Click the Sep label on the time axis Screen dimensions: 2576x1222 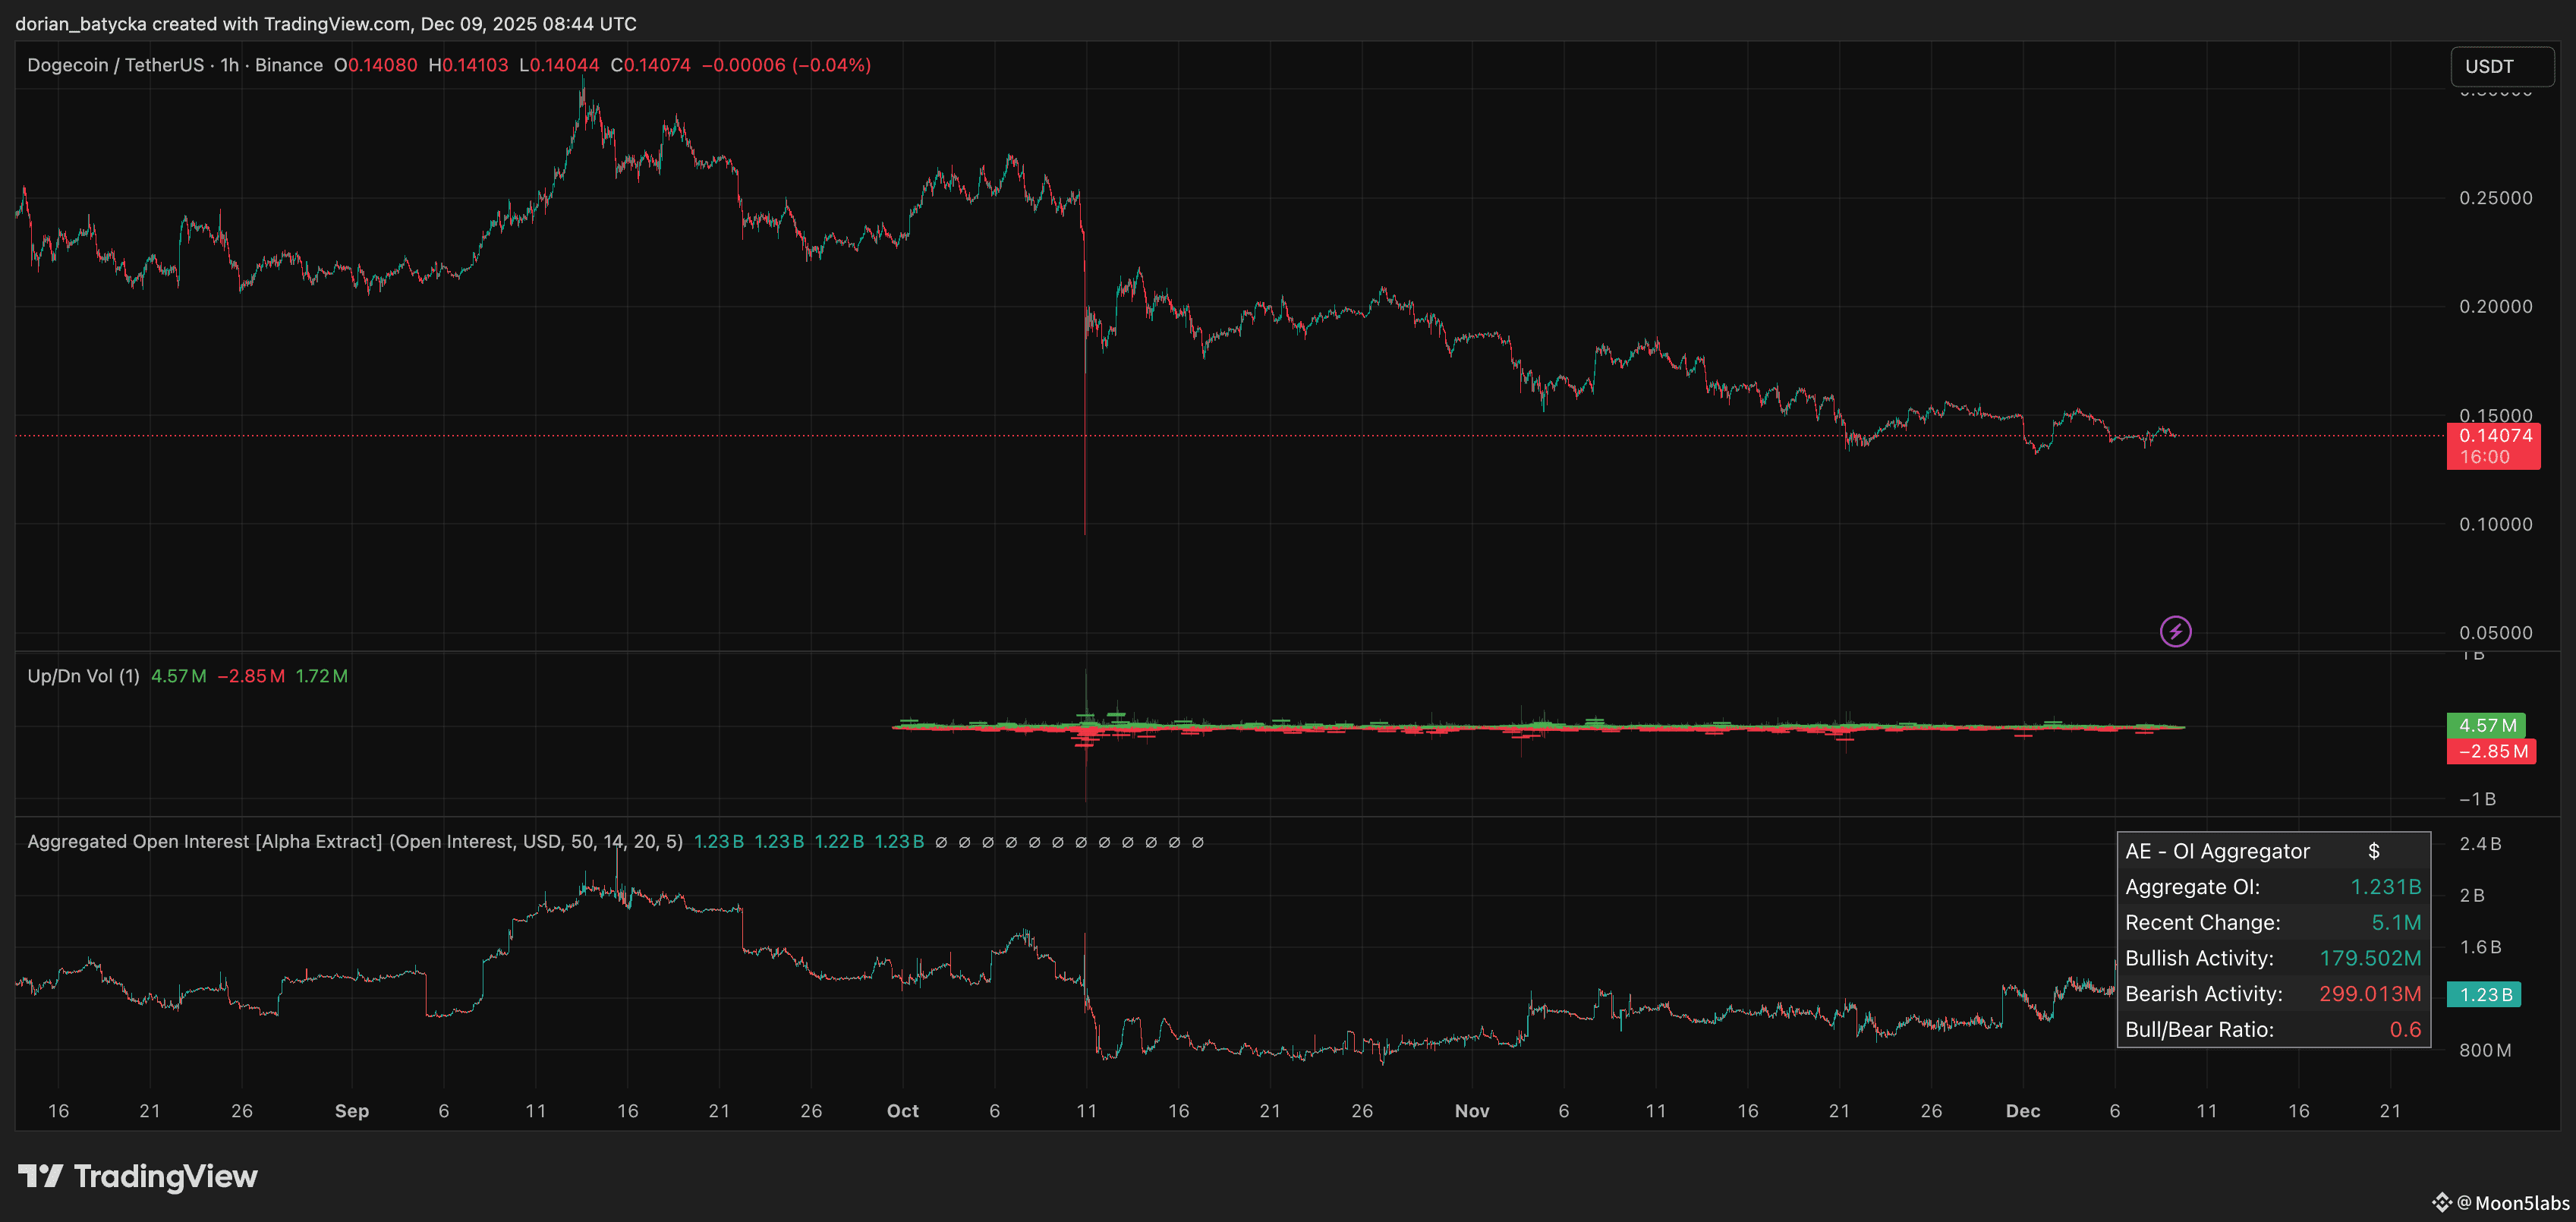pyautogui.click(x=351, y=1110)
